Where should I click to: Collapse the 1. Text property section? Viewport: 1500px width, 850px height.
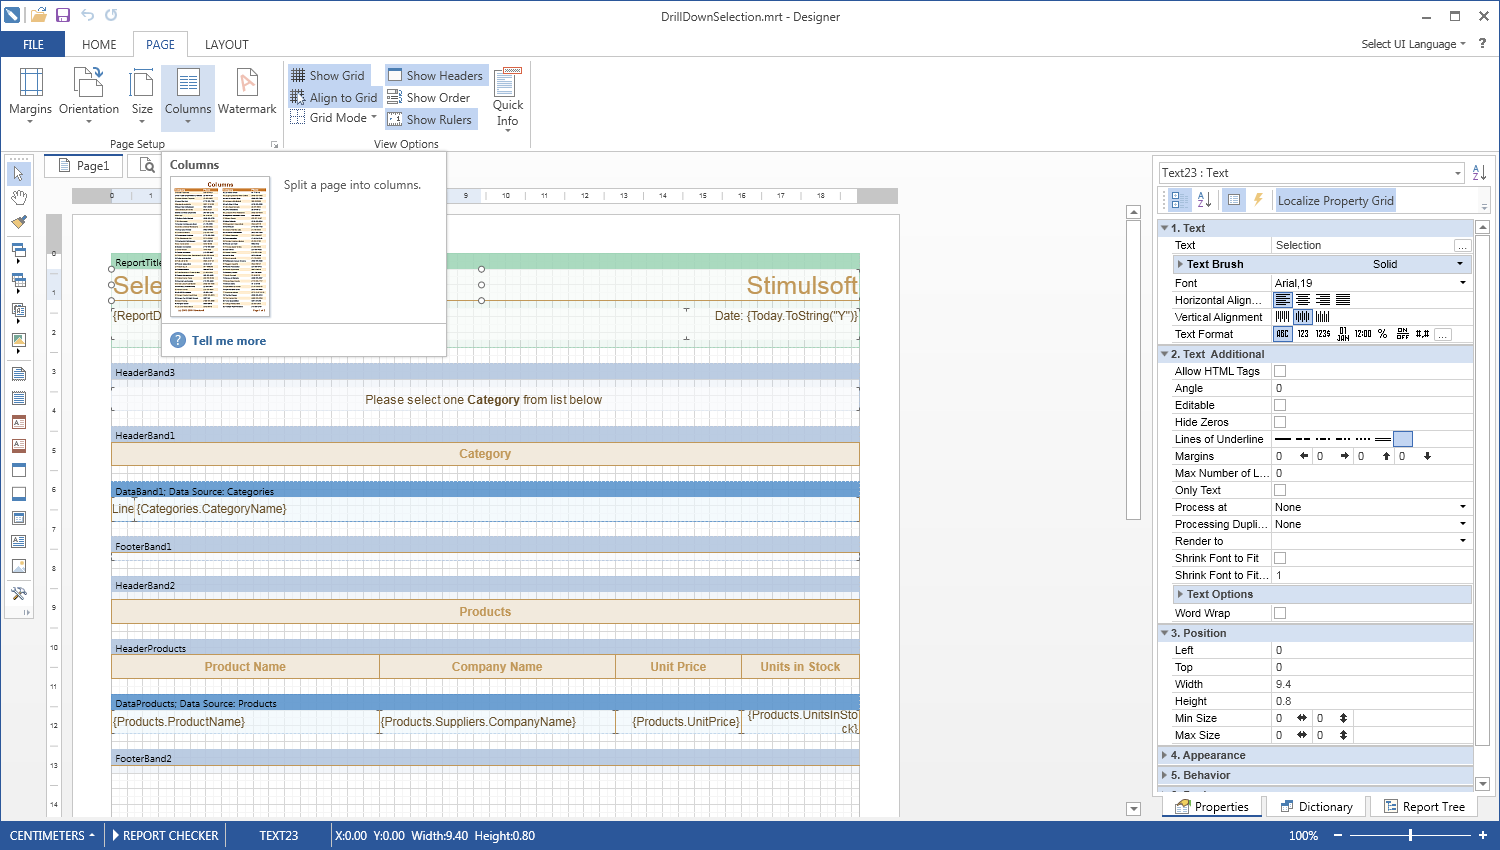coord(1164,228)
